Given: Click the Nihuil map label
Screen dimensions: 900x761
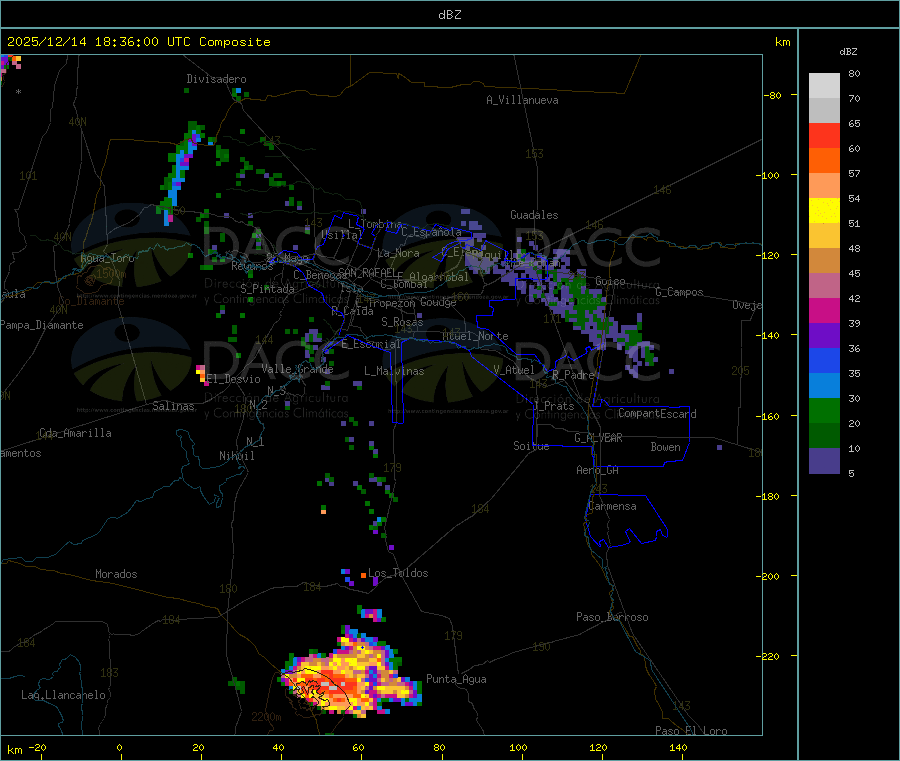Looking at the screenshot, I should 237,456.
